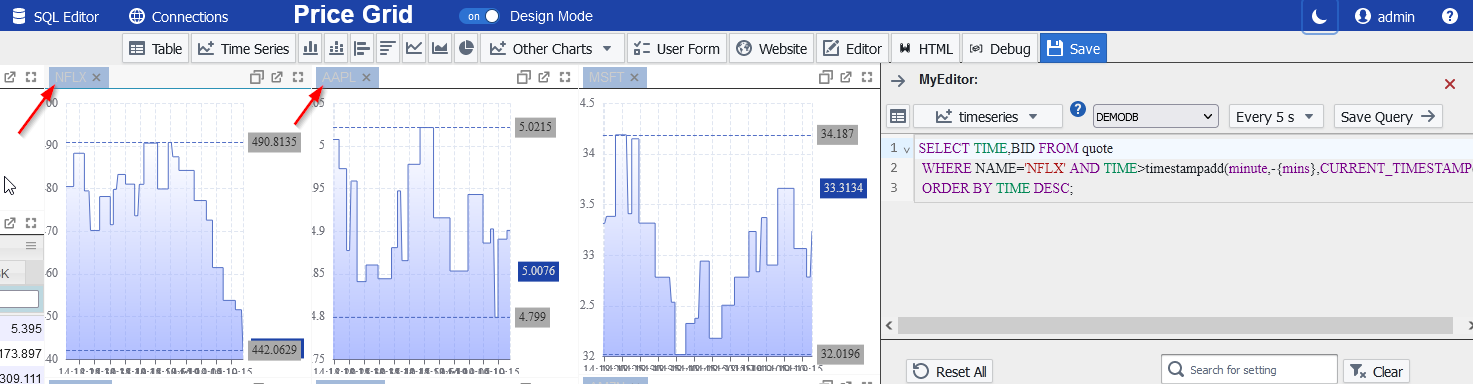This screenshot has width=1473, height=384.
Task: Expand the Other Charts dropdown
Action: (x=552, y=48)
